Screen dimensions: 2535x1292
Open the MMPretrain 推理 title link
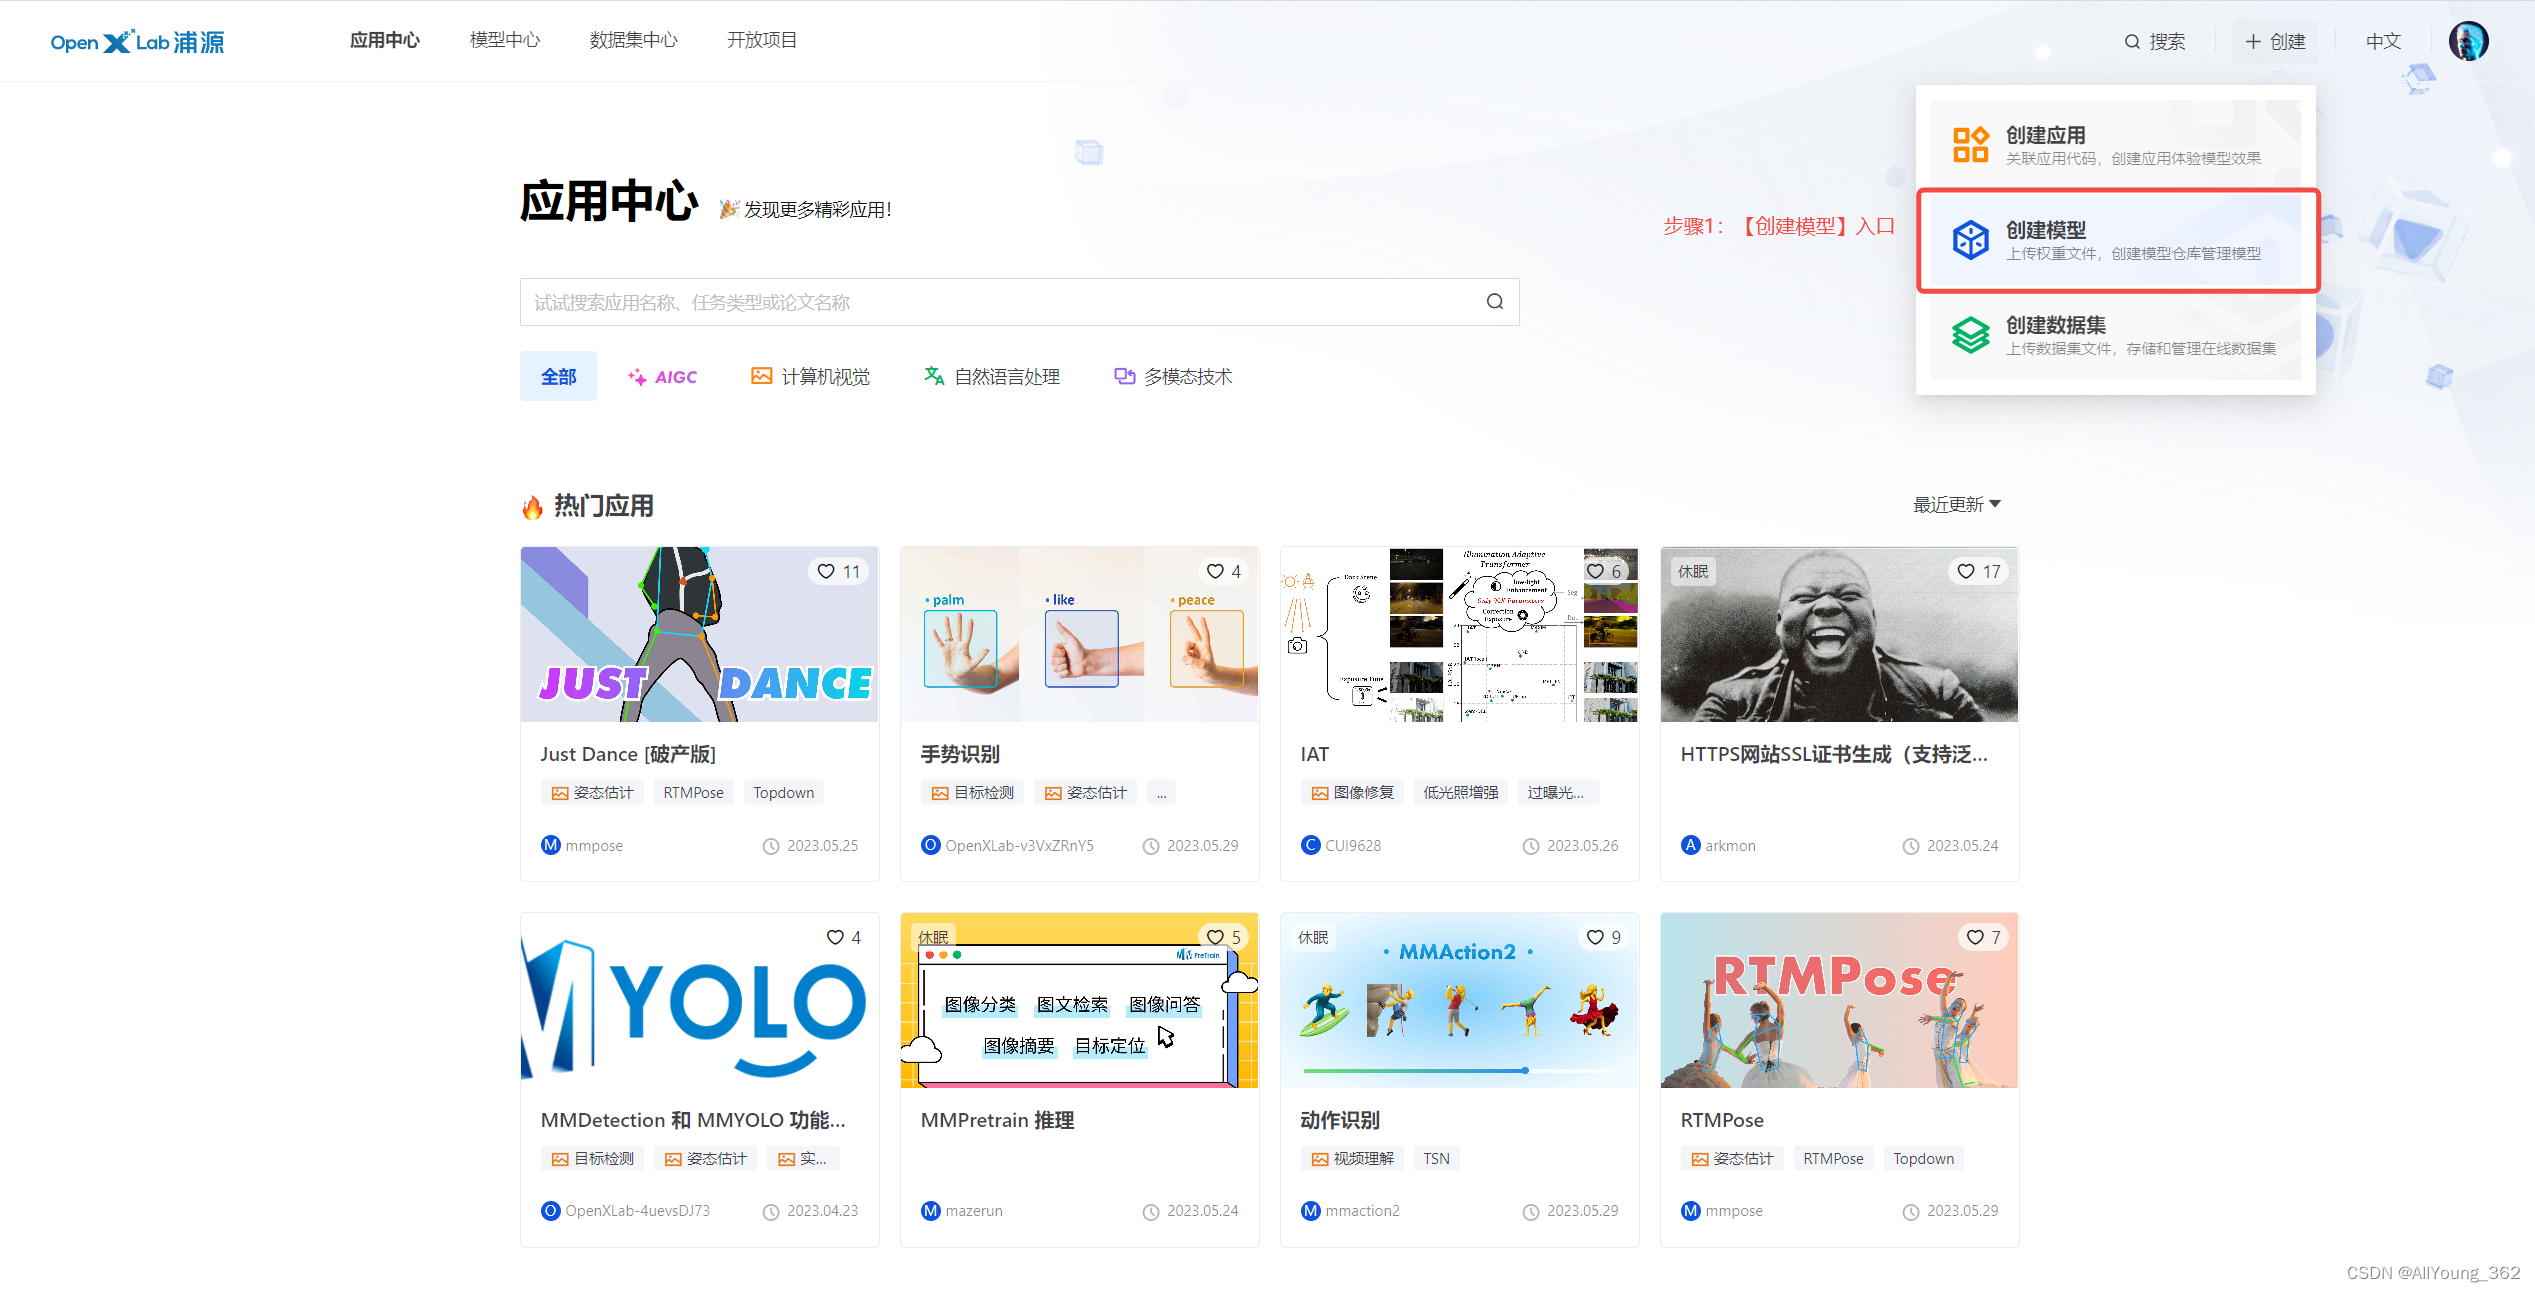click(997, 1120)
